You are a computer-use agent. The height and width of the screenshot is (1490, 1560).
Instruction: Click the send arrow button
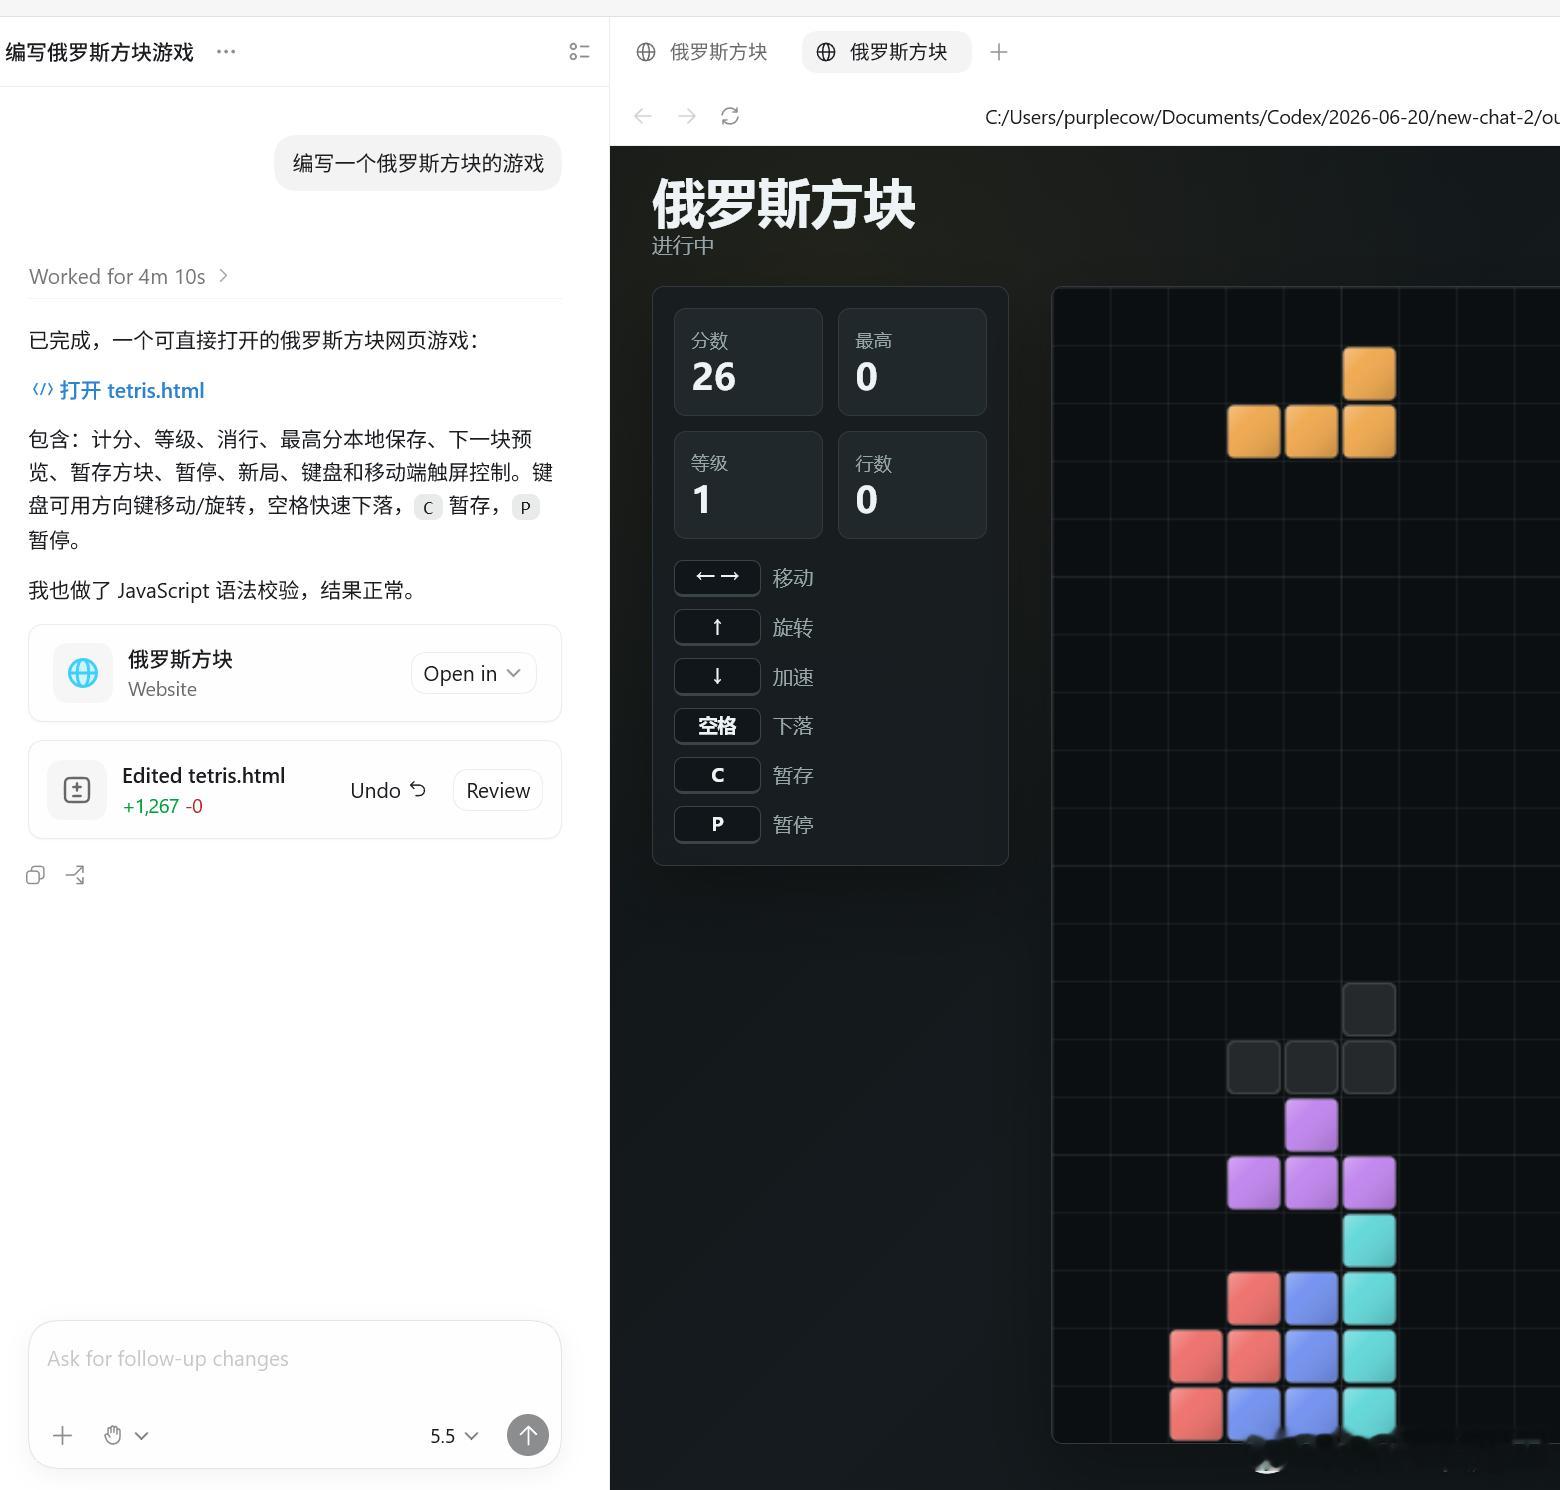(528, 1435)
